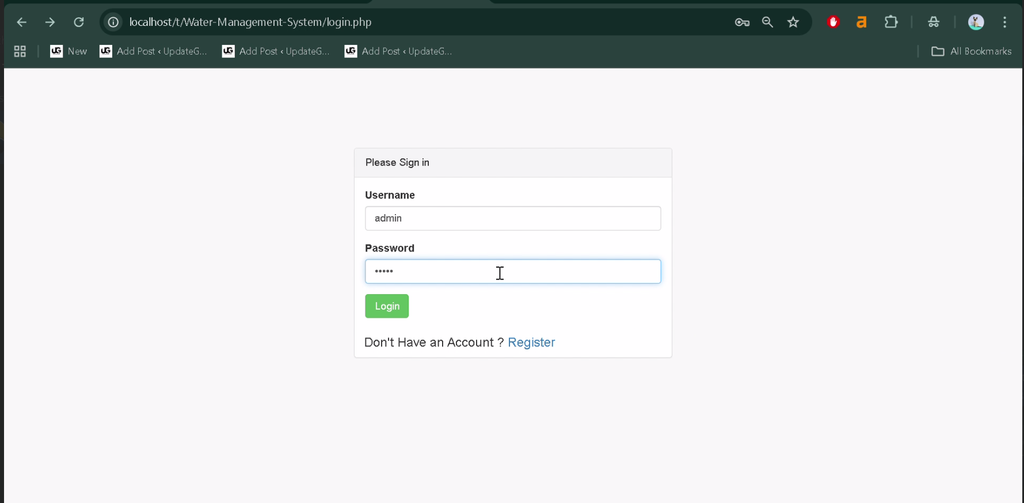This screenshot has width=1024, height=503.
Task: Open the second 'Add Post ‹ UpdateG...' bookmark
Action: coord(276,51)
